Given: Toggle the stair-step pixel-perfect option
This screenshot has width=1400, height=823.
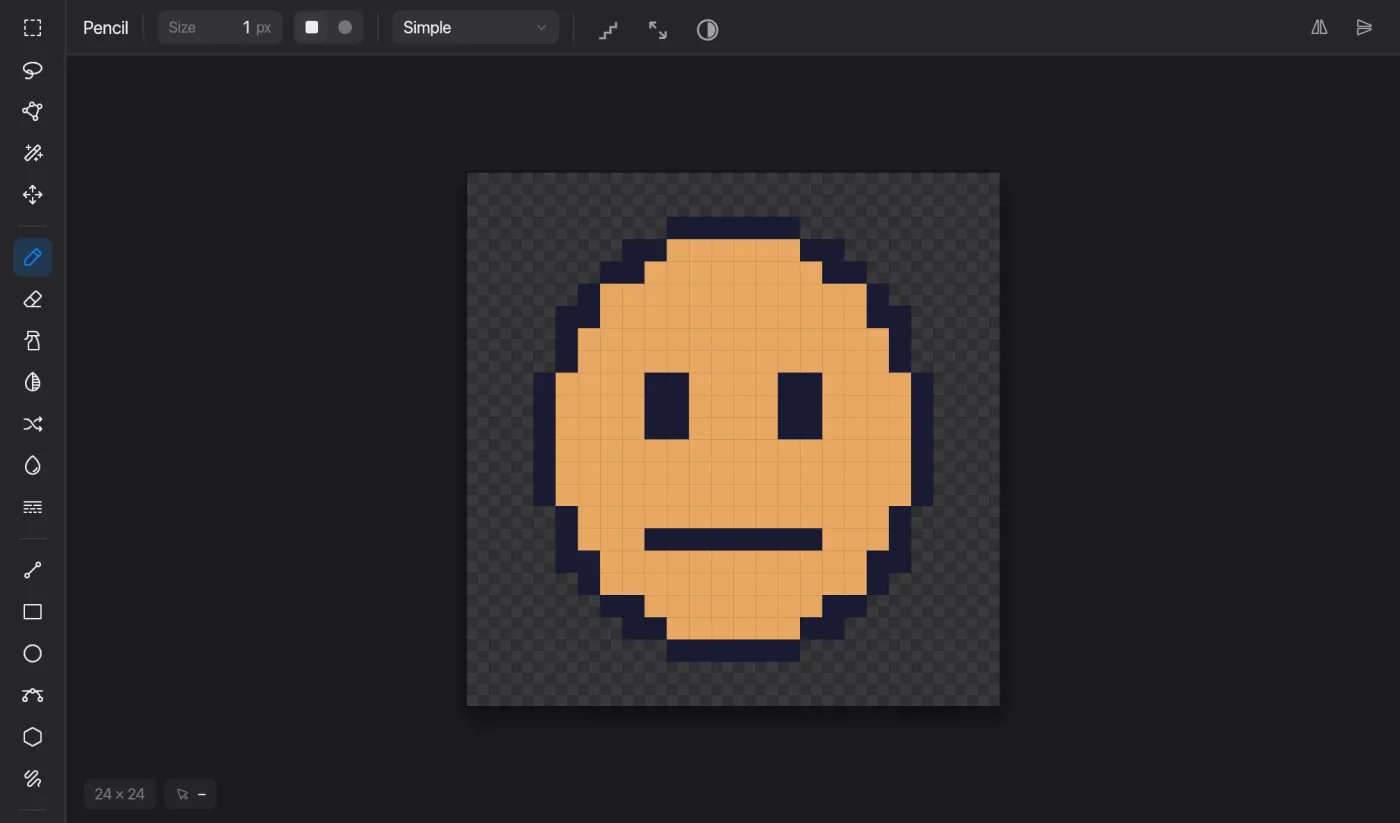Looking at the screenshot, I should point(608,29).
